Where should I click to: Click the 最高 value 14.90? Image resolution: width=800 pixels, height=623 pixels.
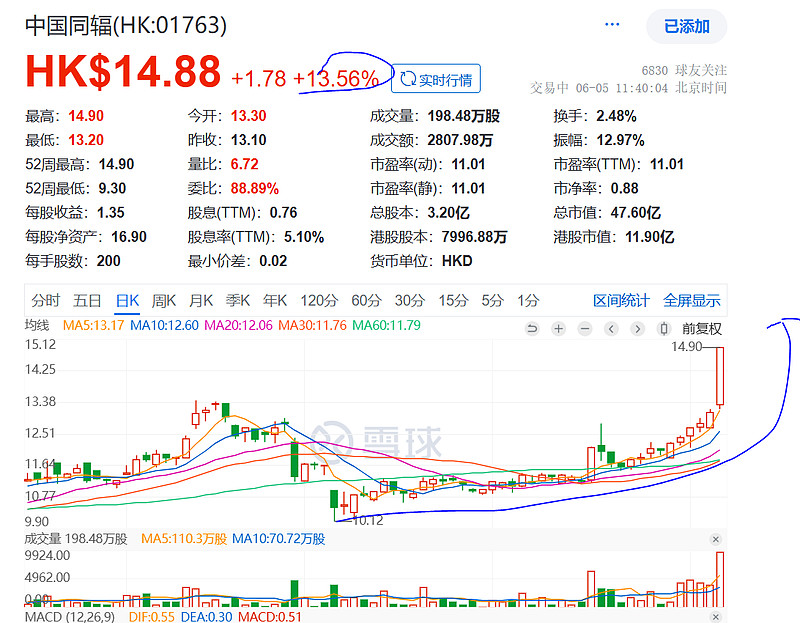tap(86, 116)
